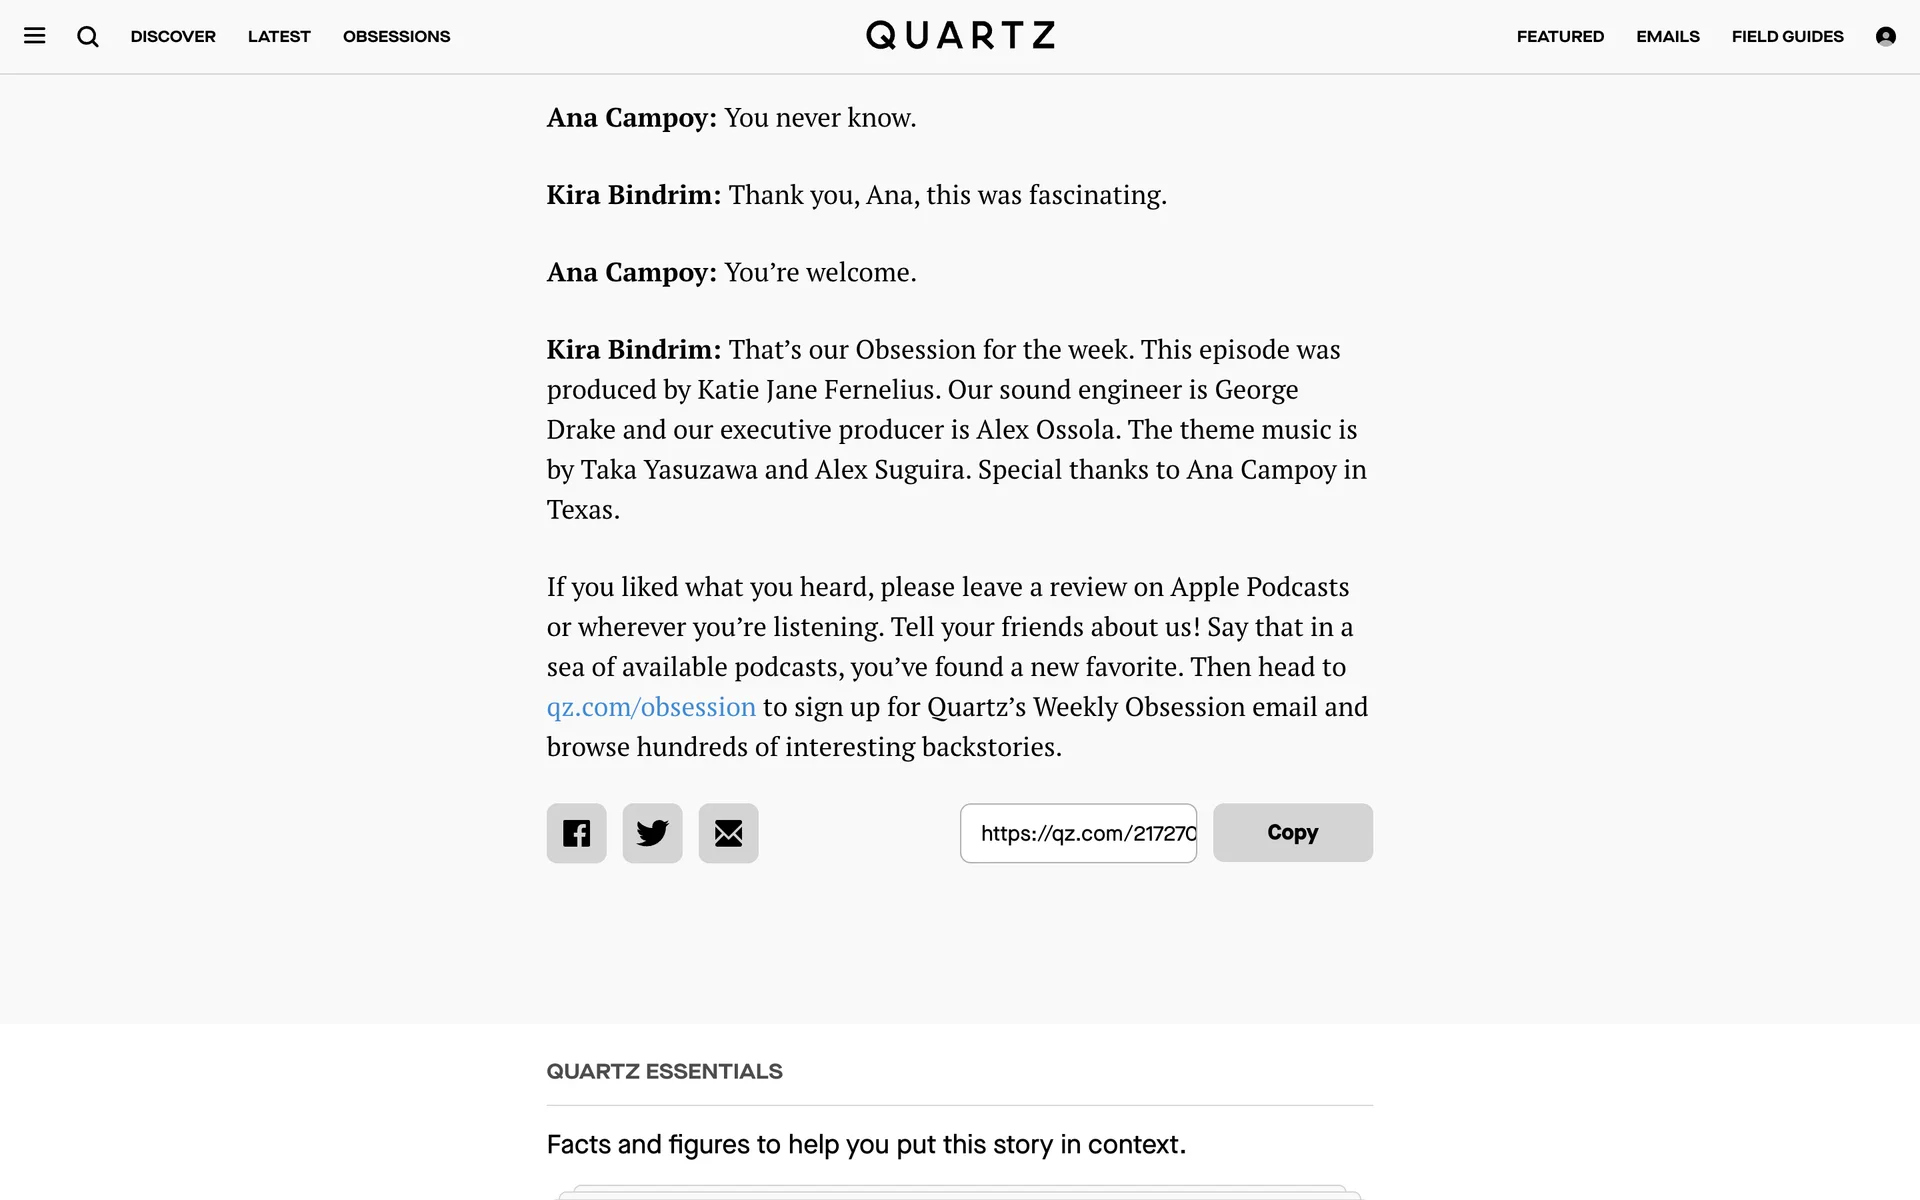Select the Essentials card at page bottom
The width and height of the screenshot is (1920, 1200).
pyautogui.click(x=960, y=1193)
